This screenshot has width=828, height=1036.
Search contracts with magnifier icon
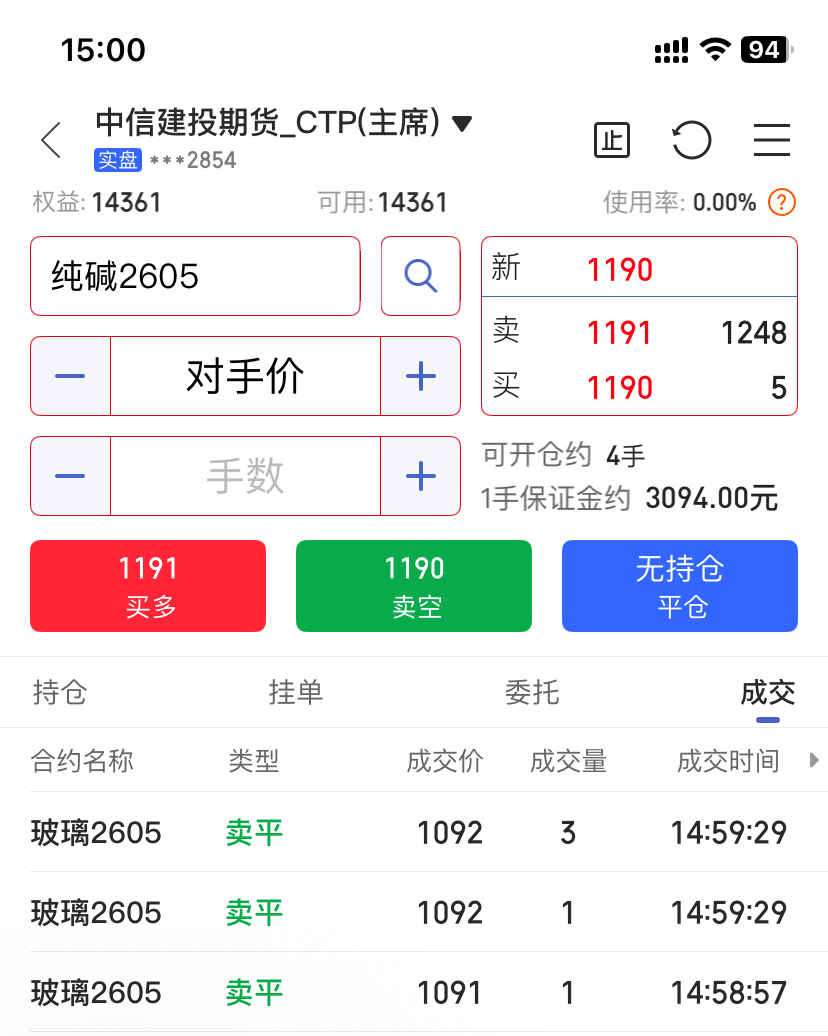pyautogui.click(x=420, y=276)
